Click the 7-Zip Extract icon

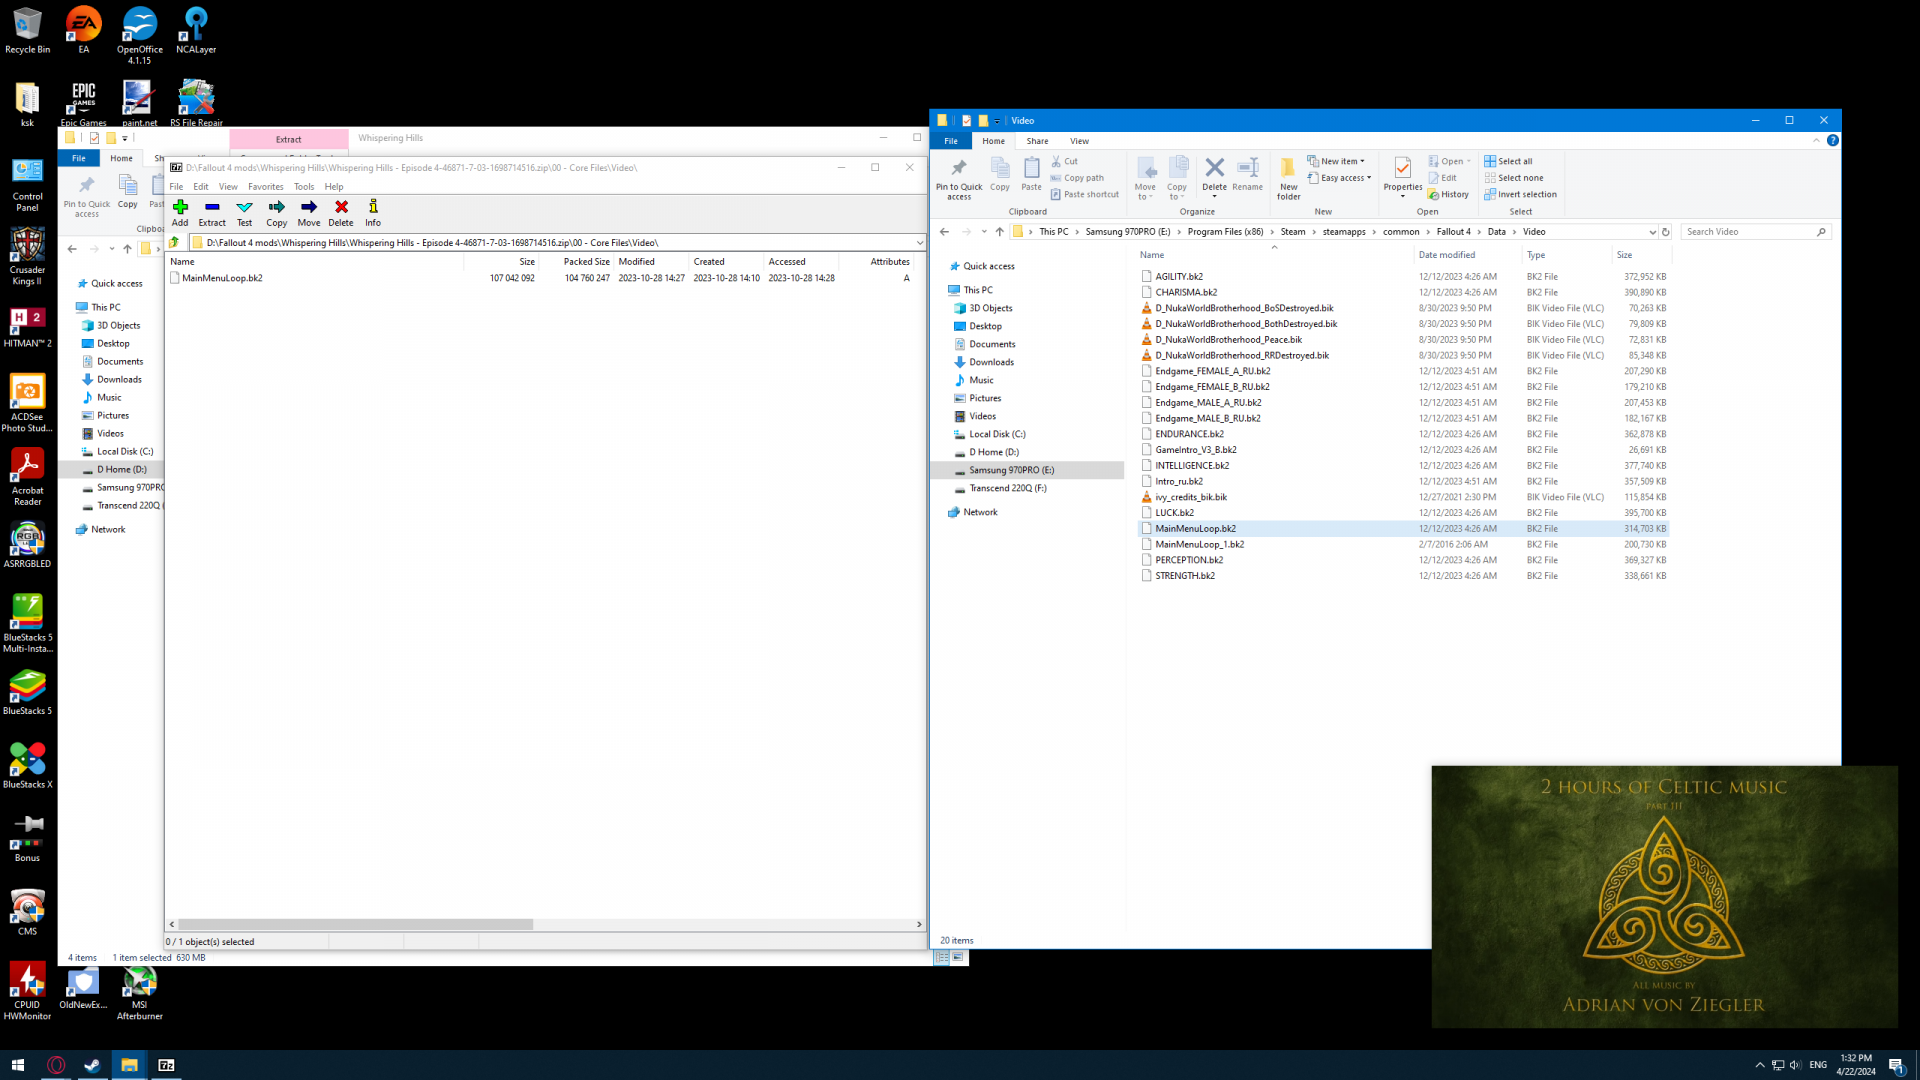[212, 212]
